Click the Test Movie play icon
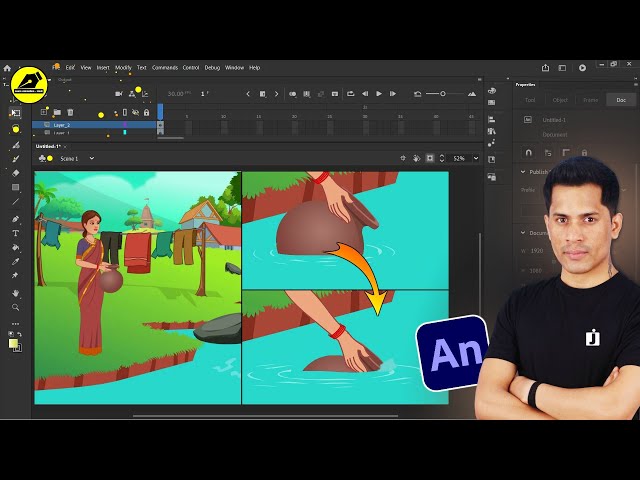 (x=582, y=68)
